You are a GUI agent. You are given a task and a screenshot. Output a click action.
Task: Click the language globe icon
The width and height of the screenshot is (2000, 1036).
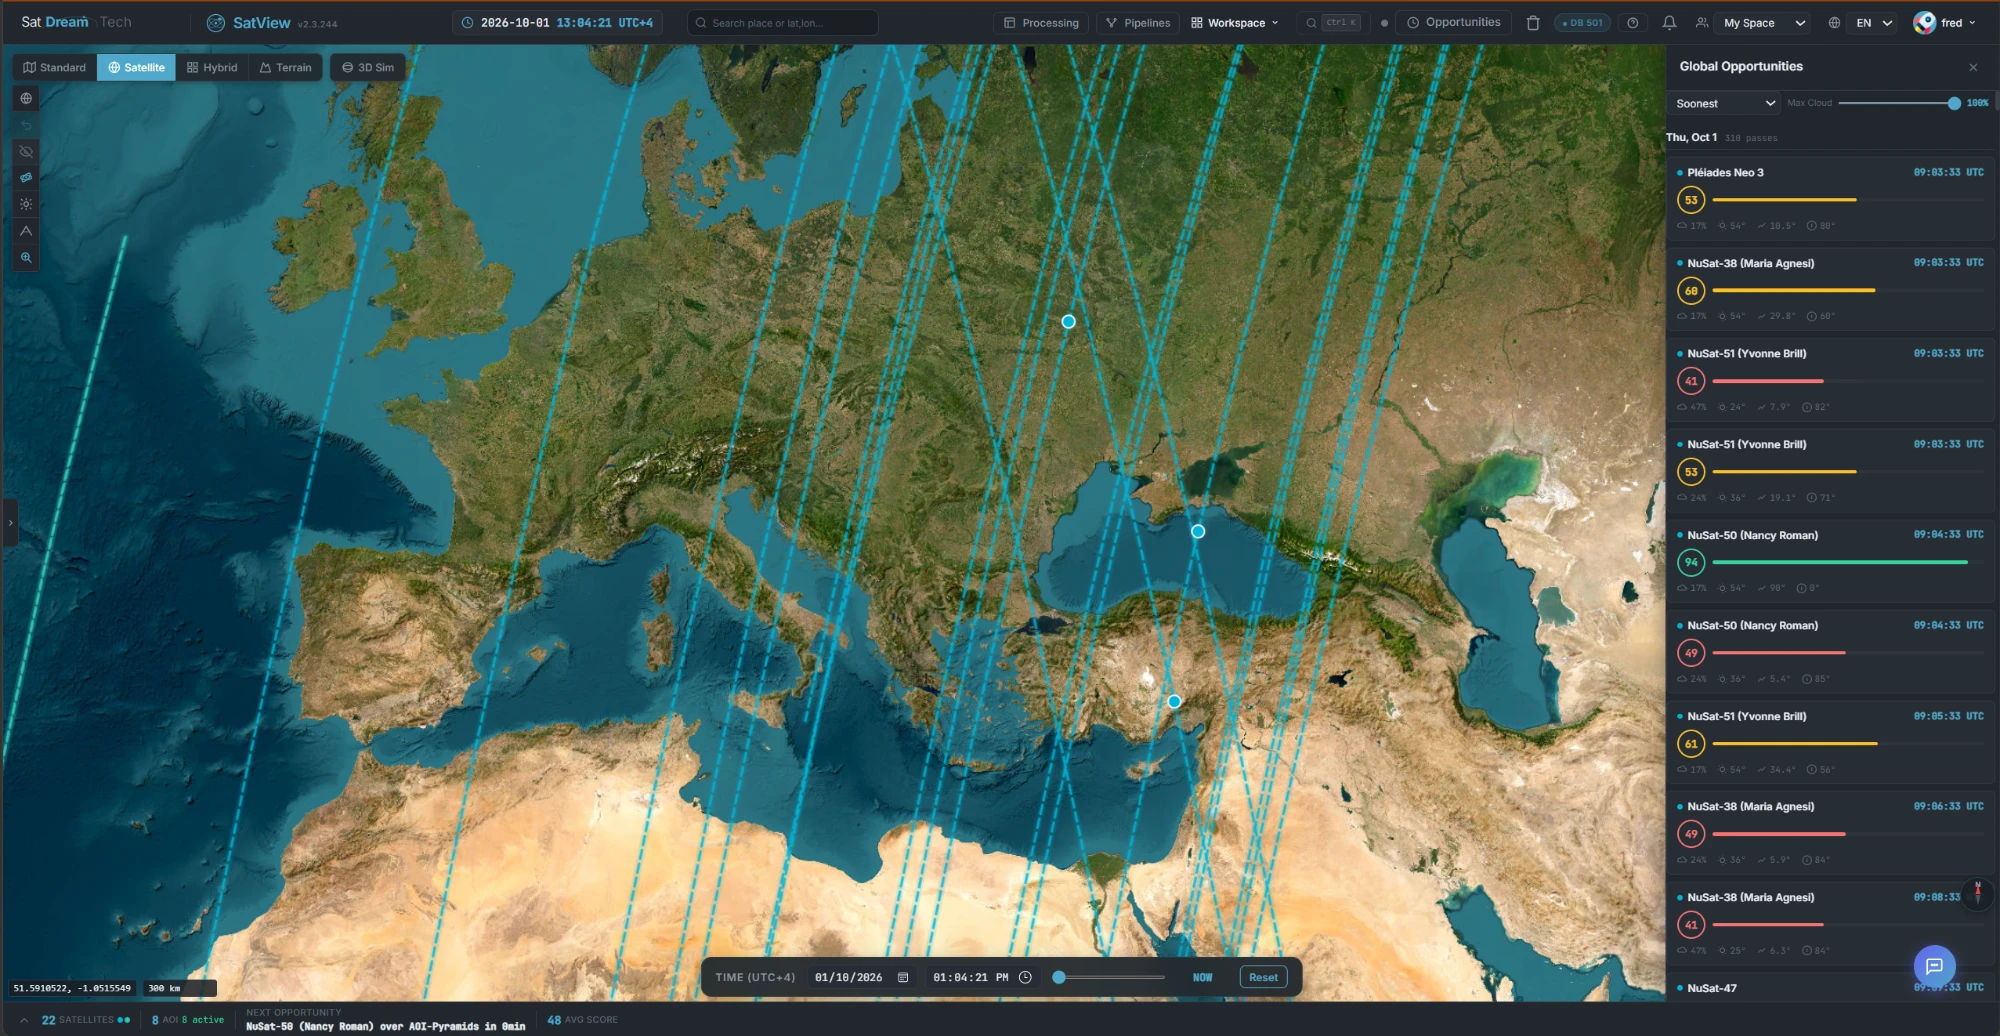(1834, 22)
